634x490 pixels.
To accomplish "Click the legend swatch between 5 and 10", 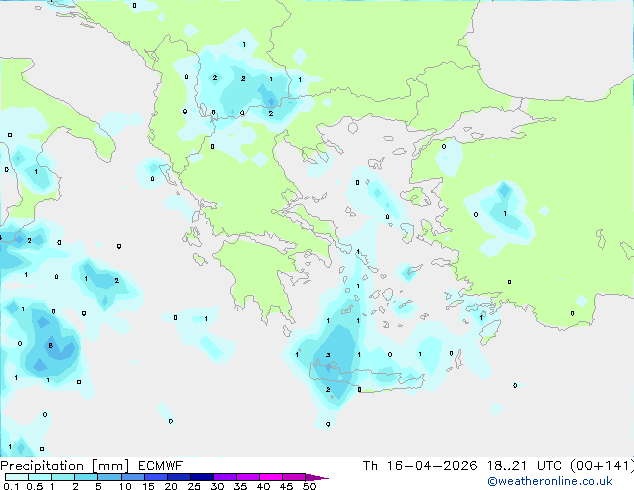I will [109, 477].
